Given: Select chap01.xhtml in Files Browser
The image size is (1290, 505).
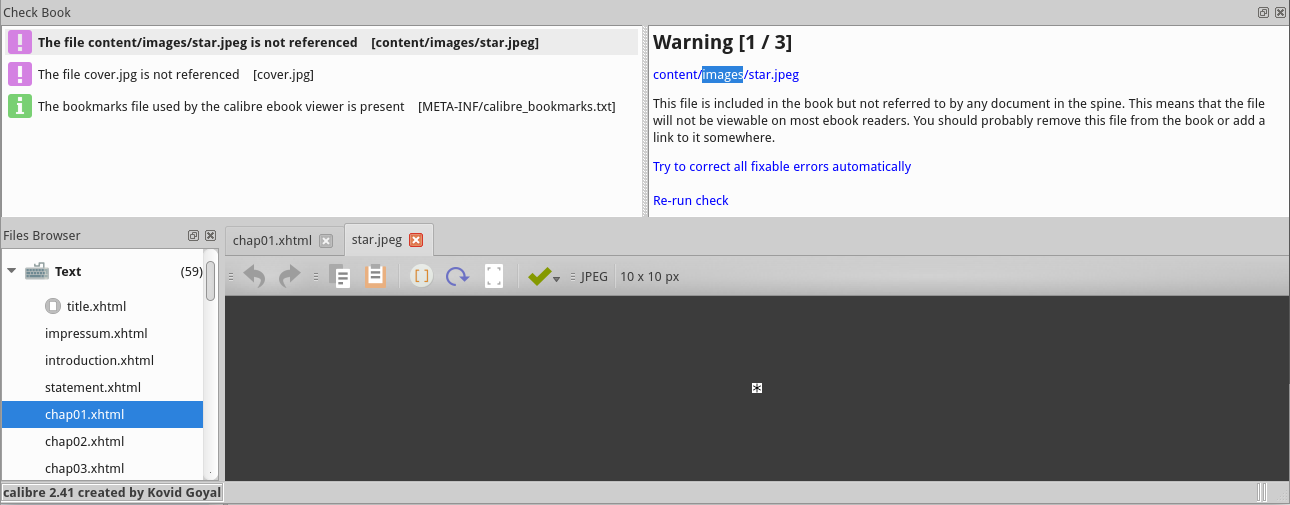Looking at the screenshot, I should coord(102,414).
